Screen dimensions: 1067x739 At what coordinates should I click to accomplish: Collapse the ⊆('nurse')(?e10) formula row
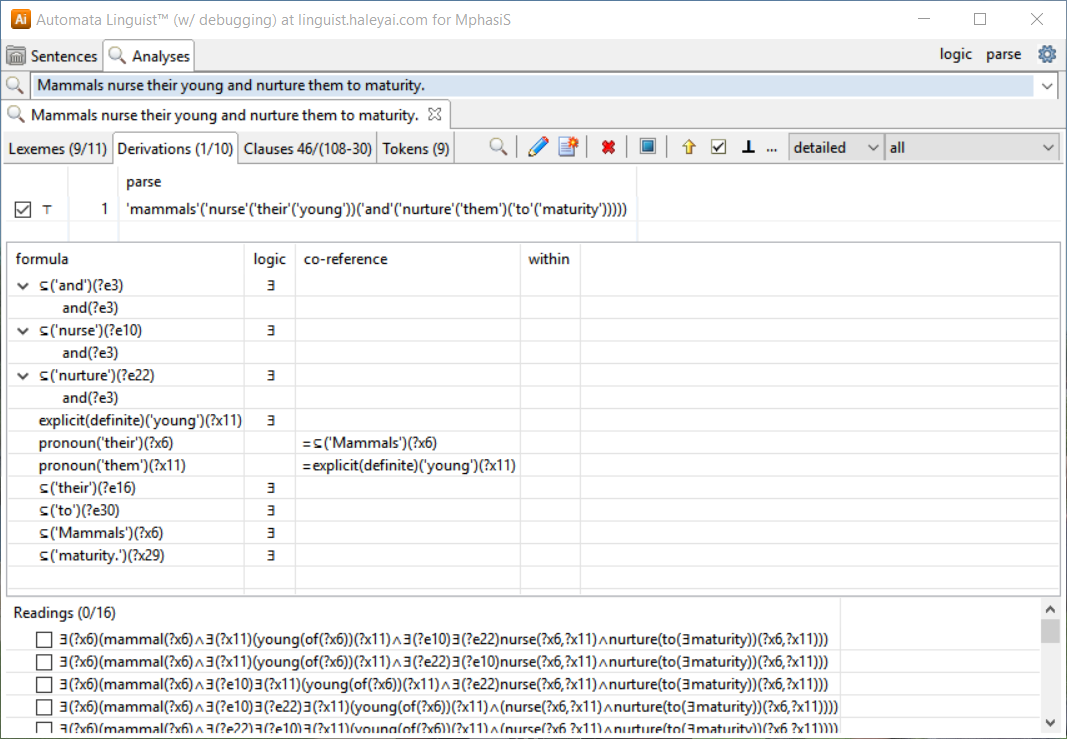(x=23, y=331)
